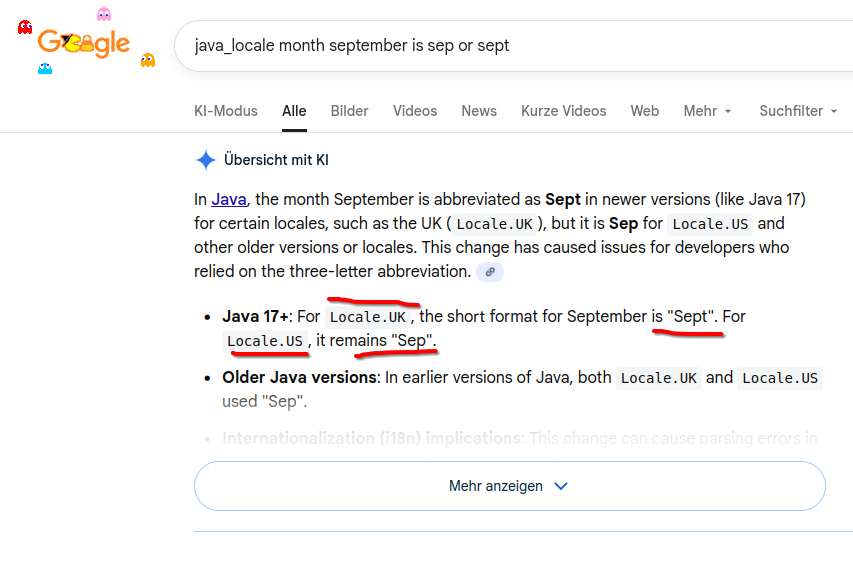Click the red ghost in the doodle
This screenshot has height=567, width=853.
point(25,27)
